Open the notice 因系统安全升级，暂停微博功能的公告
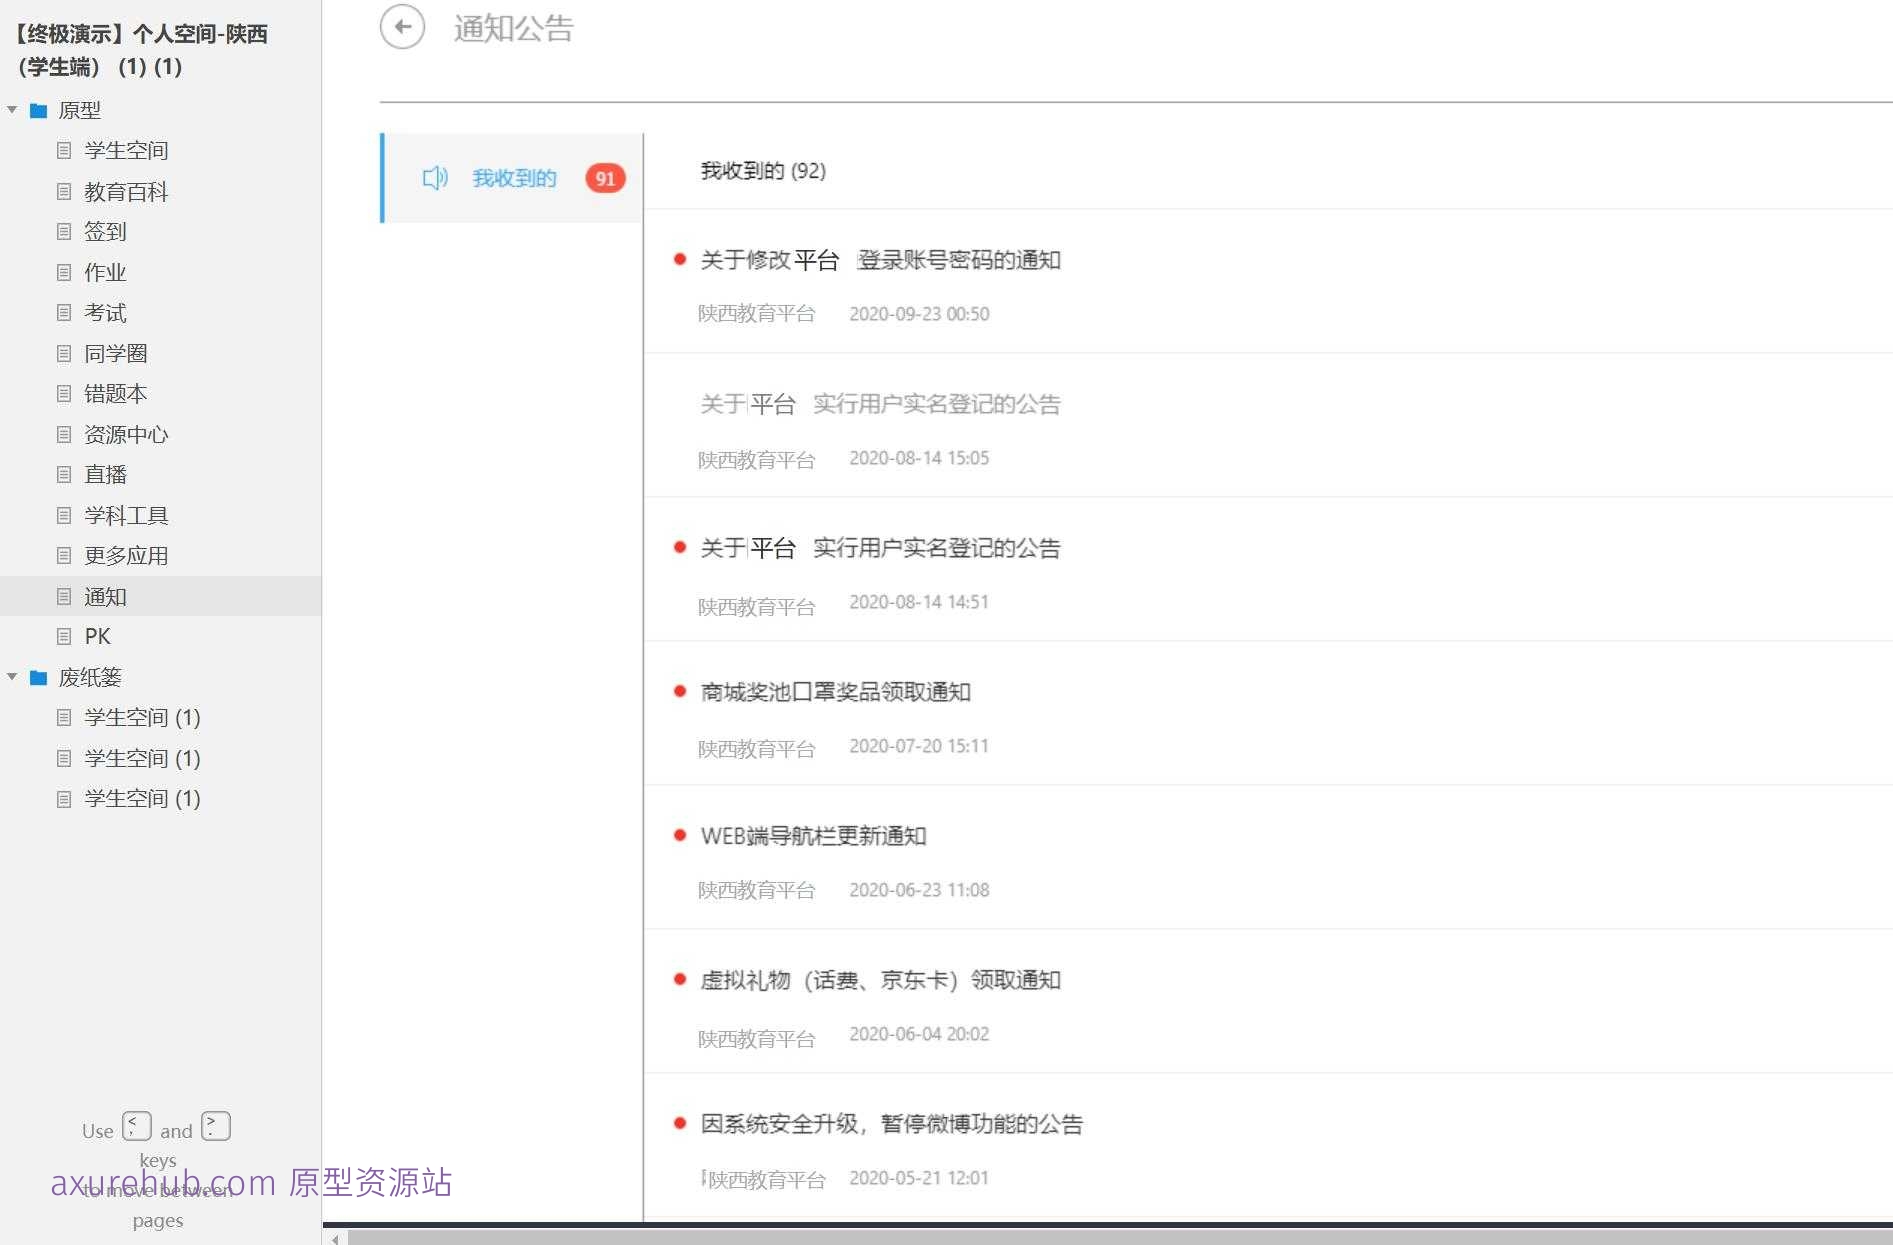 [892, 1123]
